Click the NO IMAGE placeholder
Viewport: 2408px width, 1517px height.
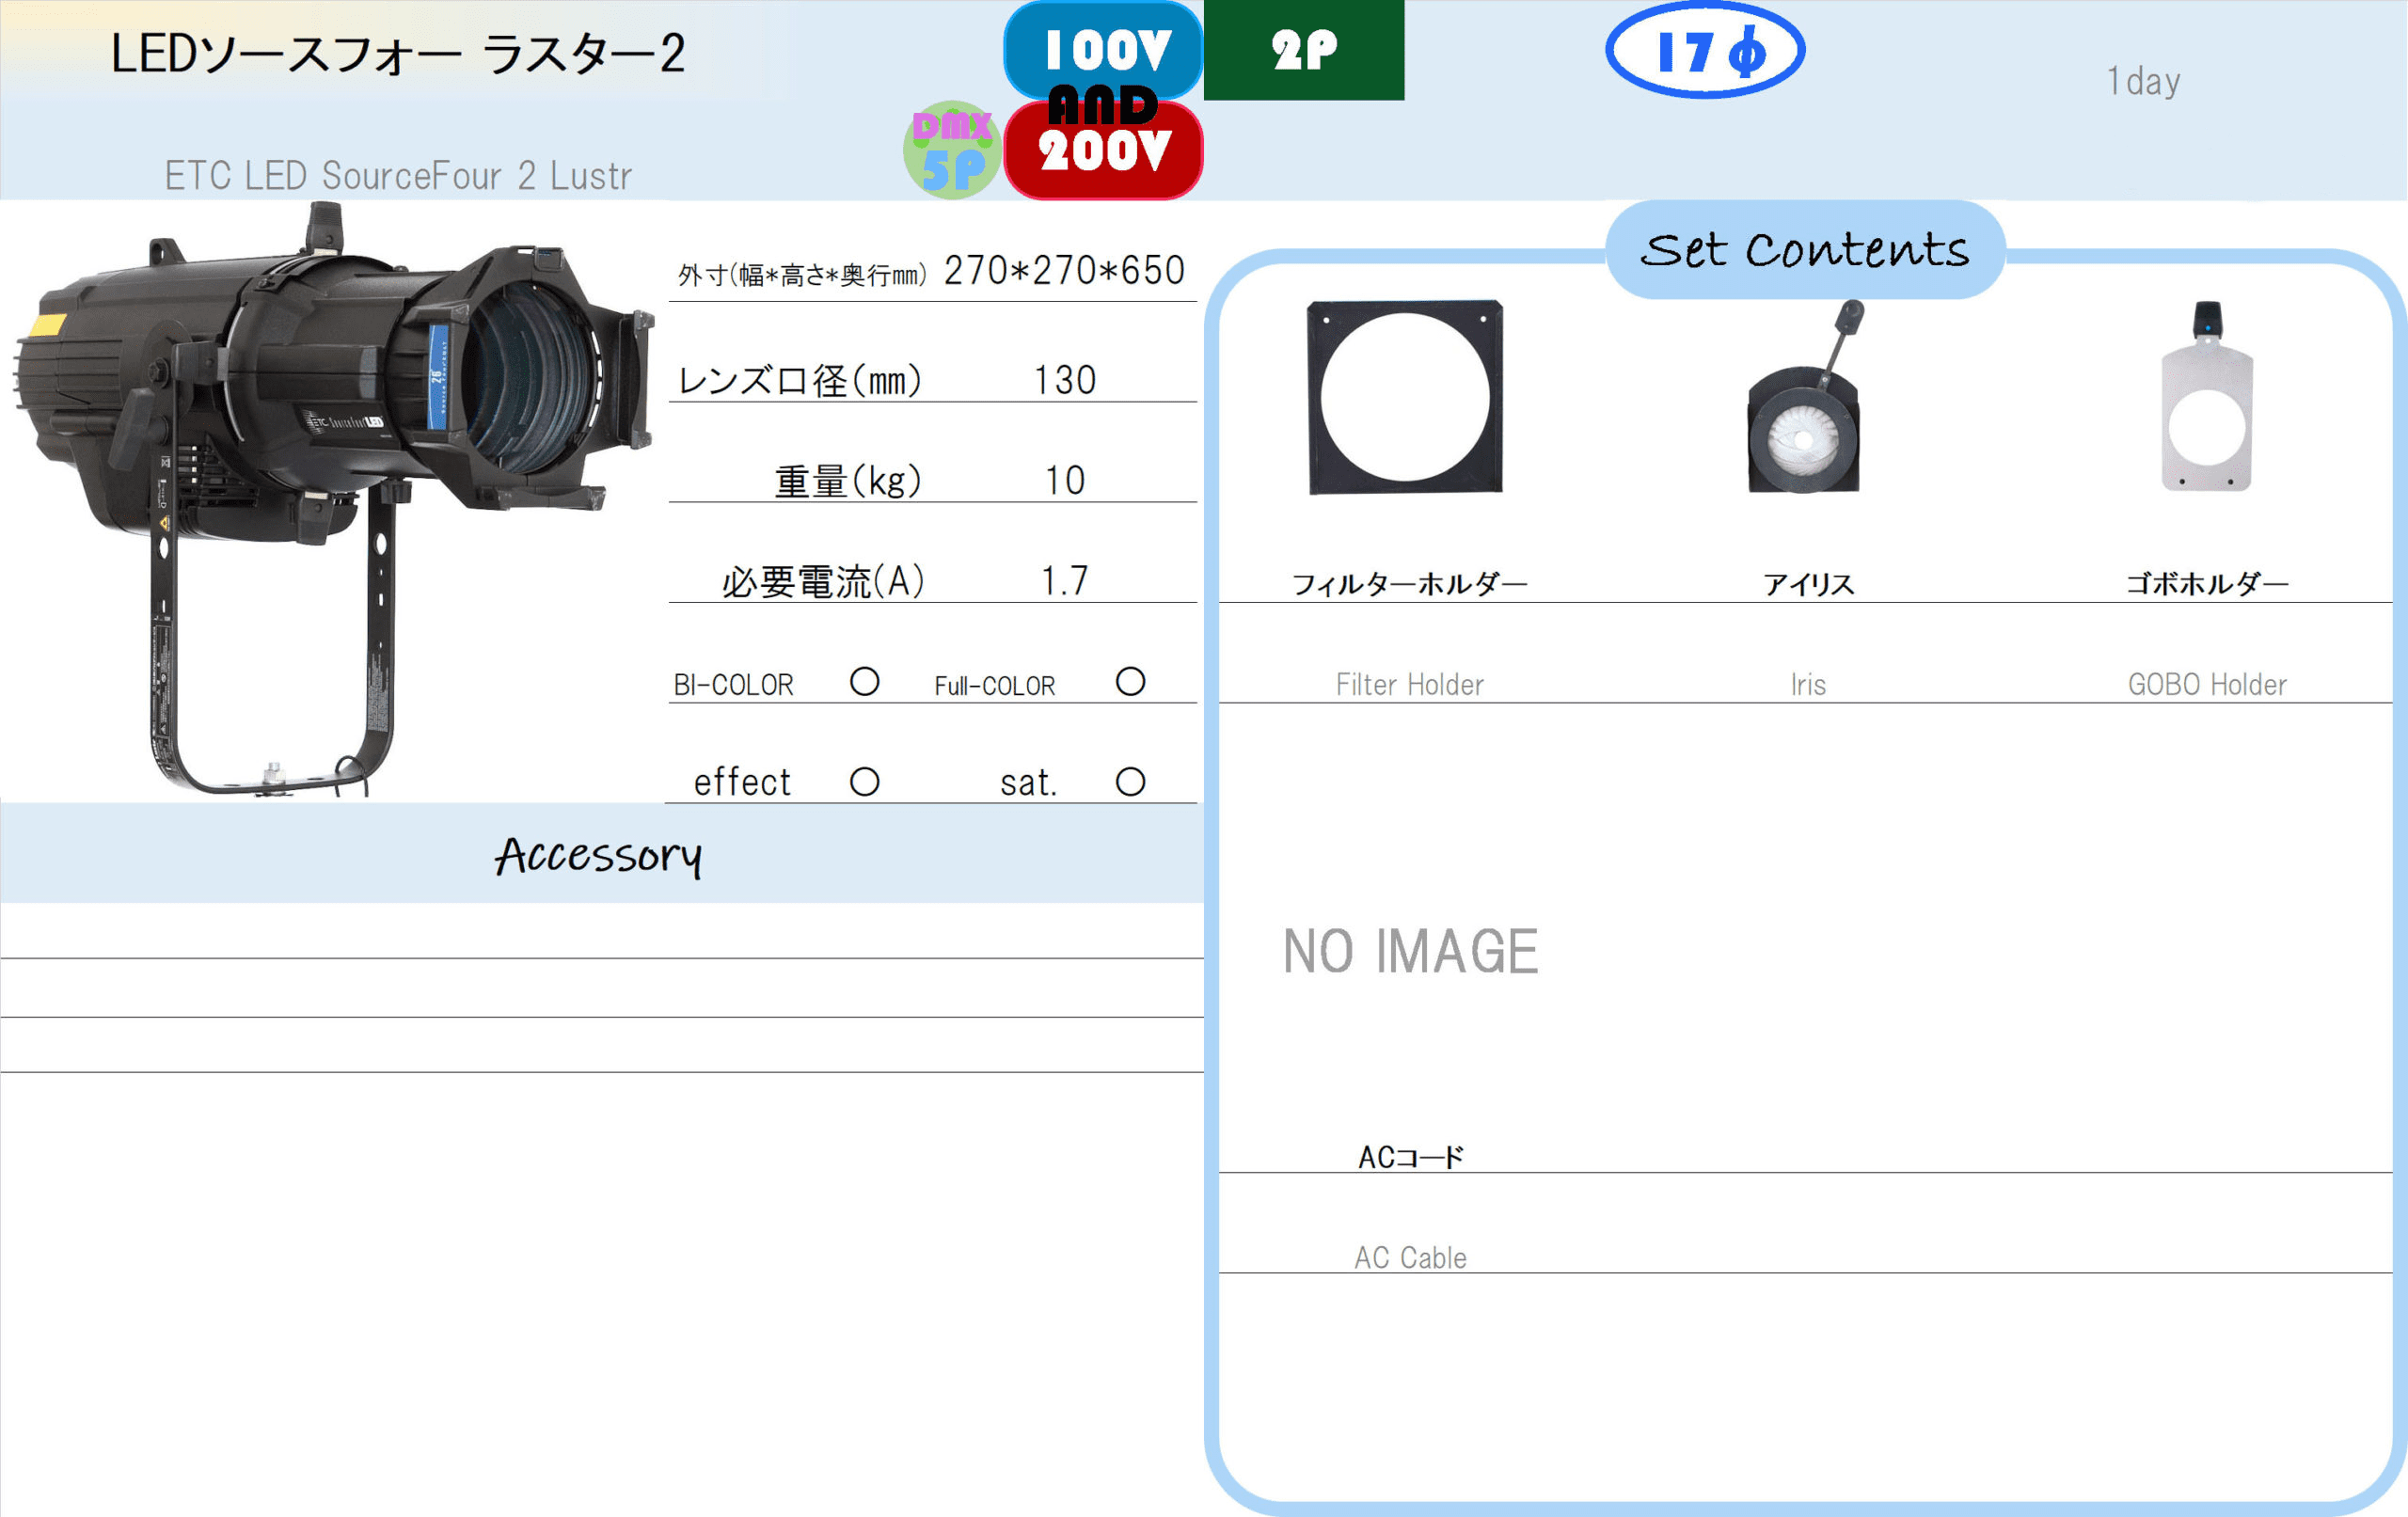click(x=1410, y=951)
